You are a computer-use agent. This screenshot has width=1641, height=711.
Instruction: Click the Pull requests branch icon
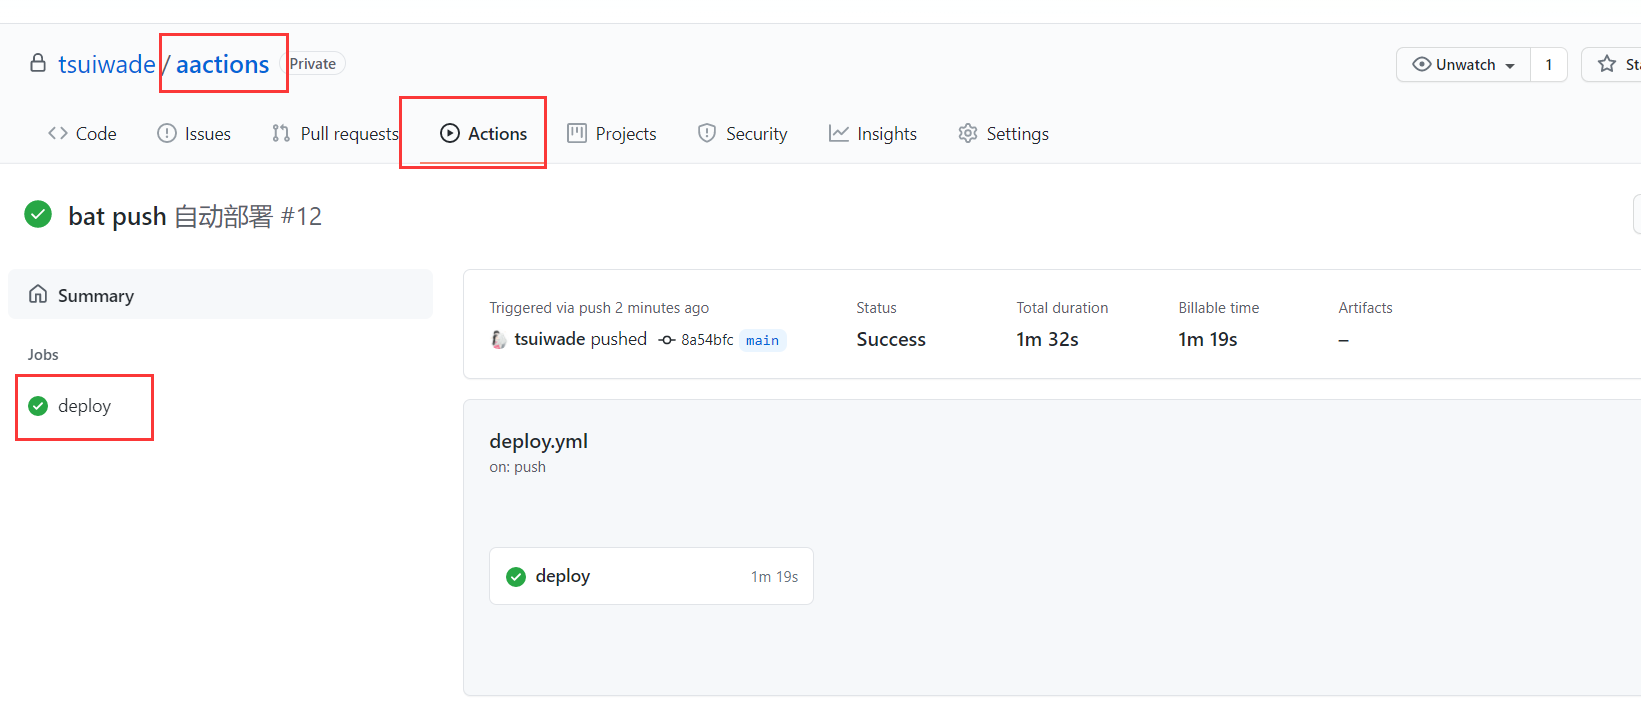281,133
